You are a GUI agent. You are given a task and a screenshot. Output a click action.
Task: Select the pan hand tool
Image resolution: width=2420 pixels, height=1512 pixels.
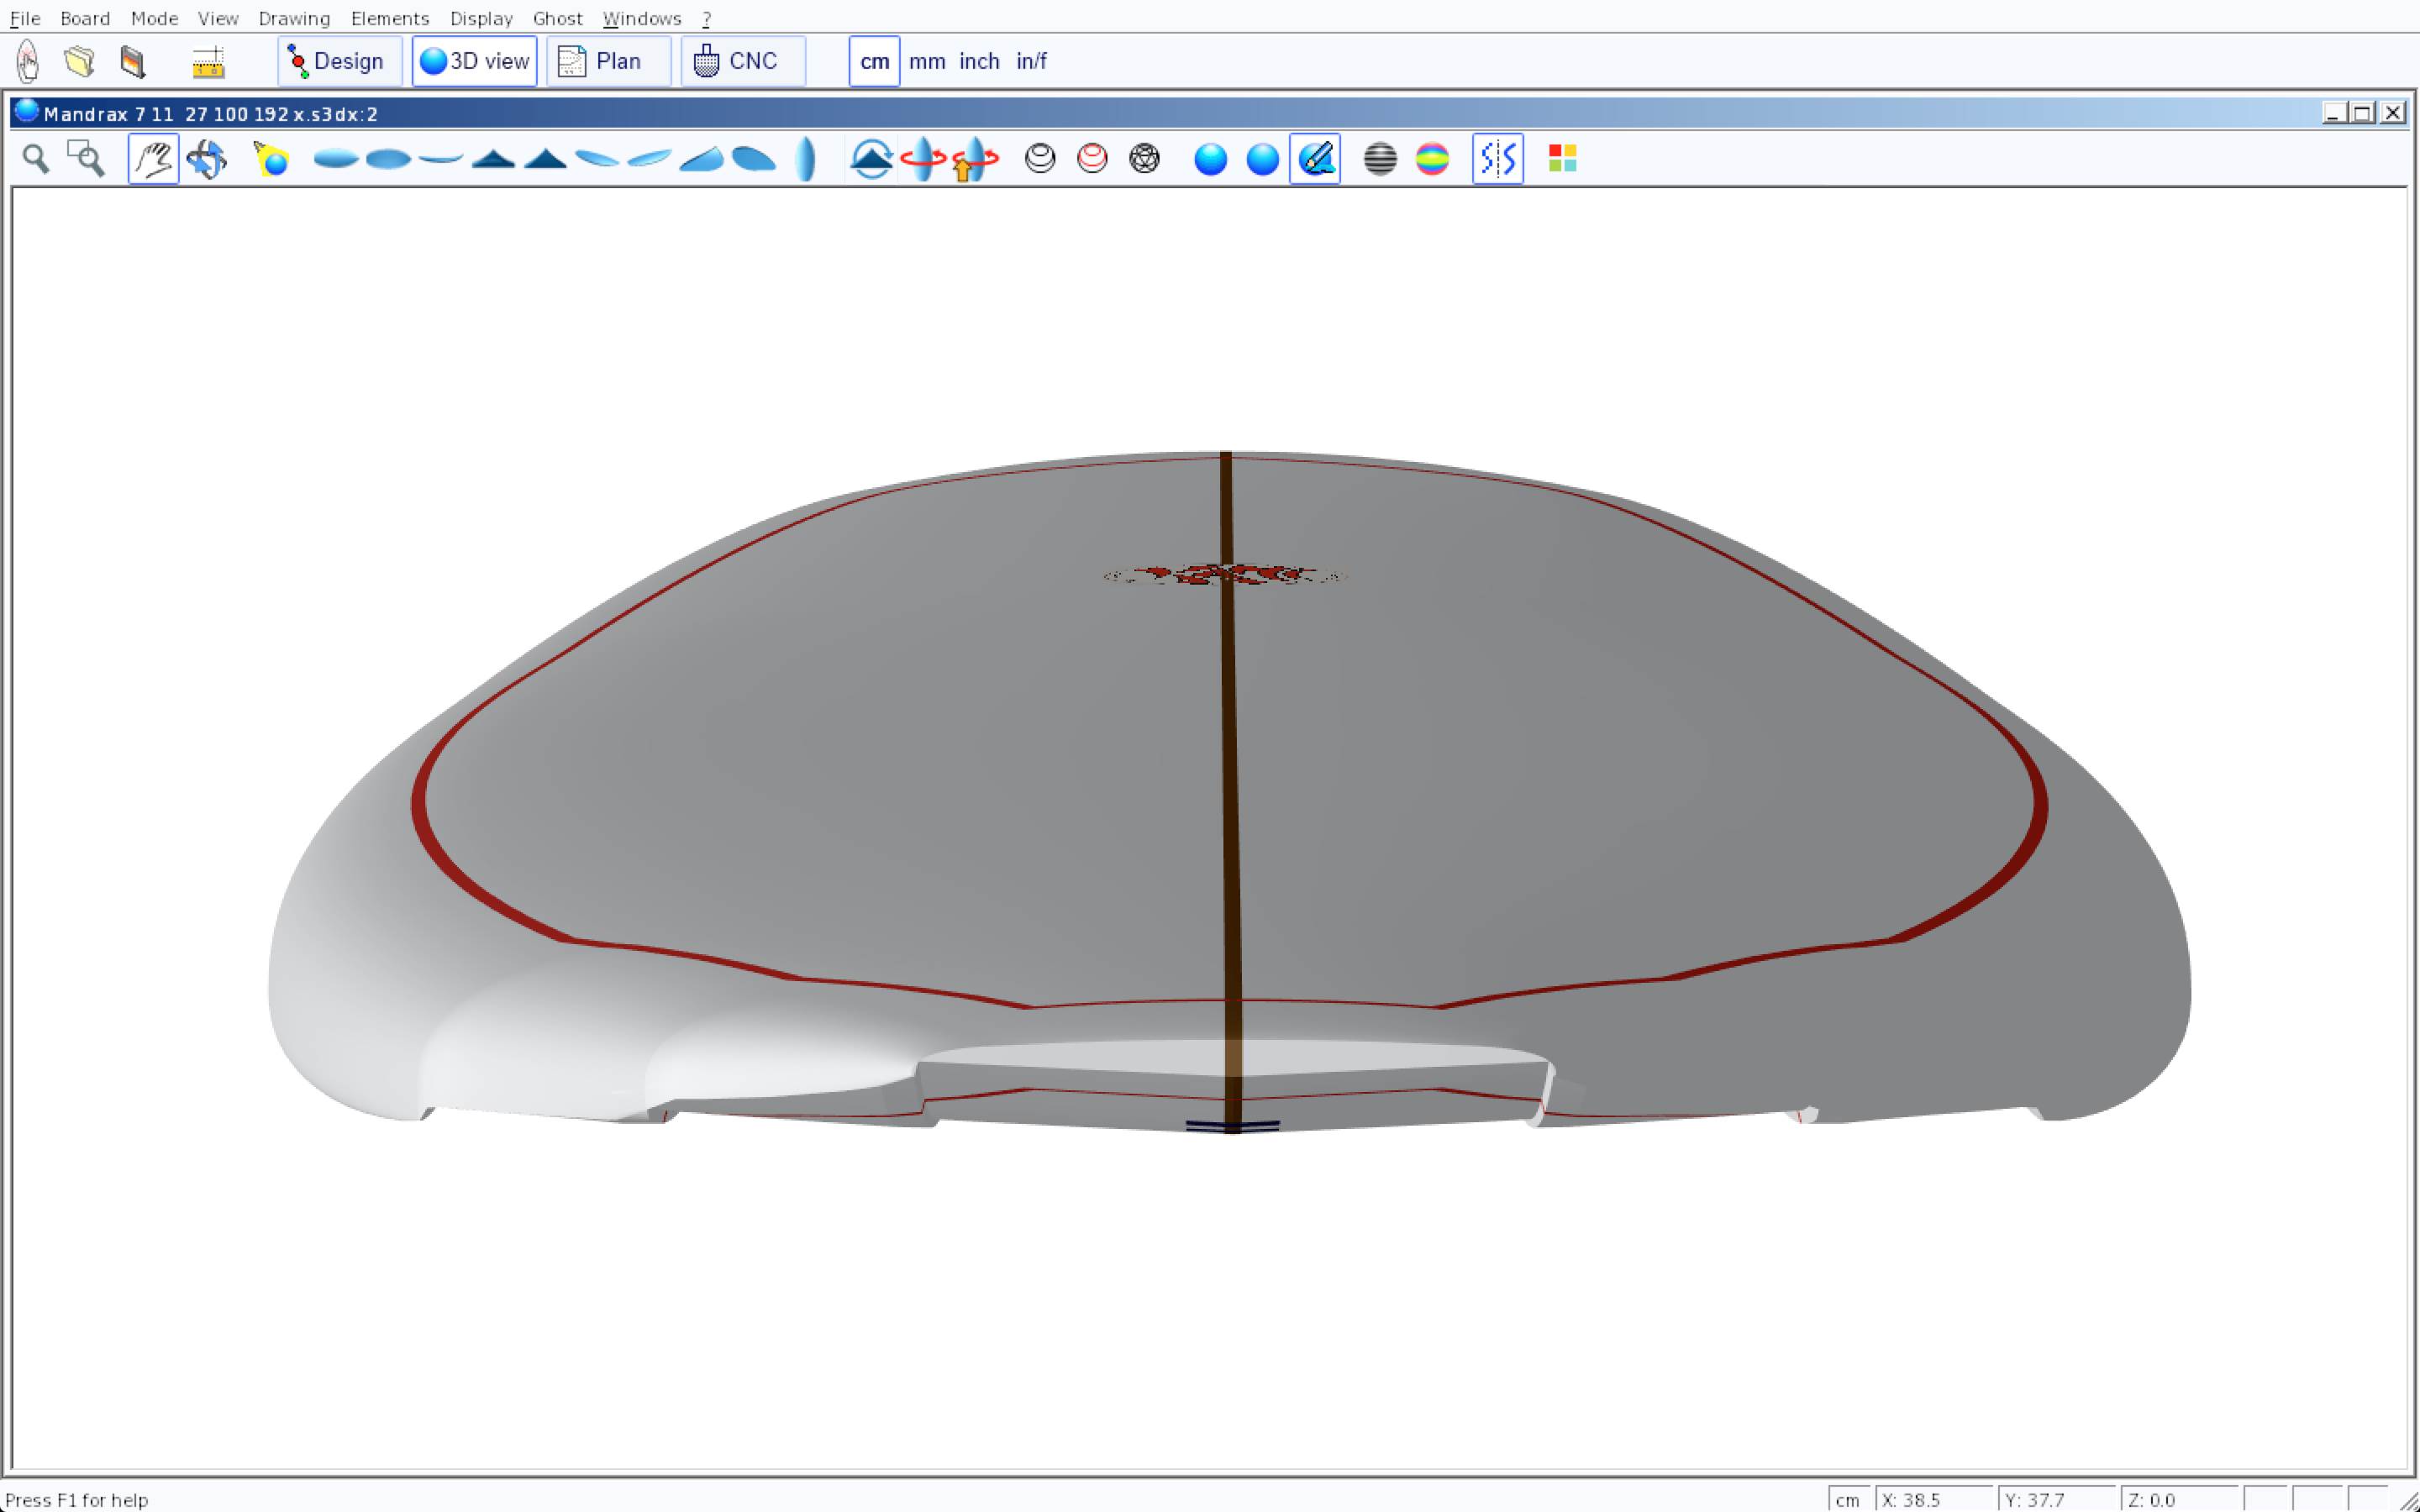tap(153, 159)
